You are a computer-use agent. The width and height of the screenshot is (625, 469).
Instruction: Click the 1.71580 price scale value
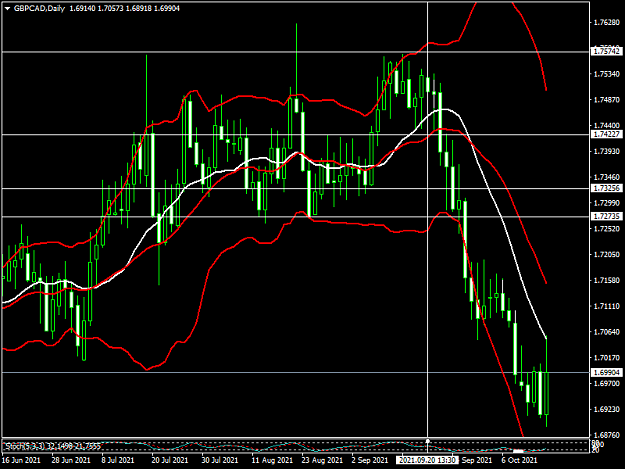(607, 281)
